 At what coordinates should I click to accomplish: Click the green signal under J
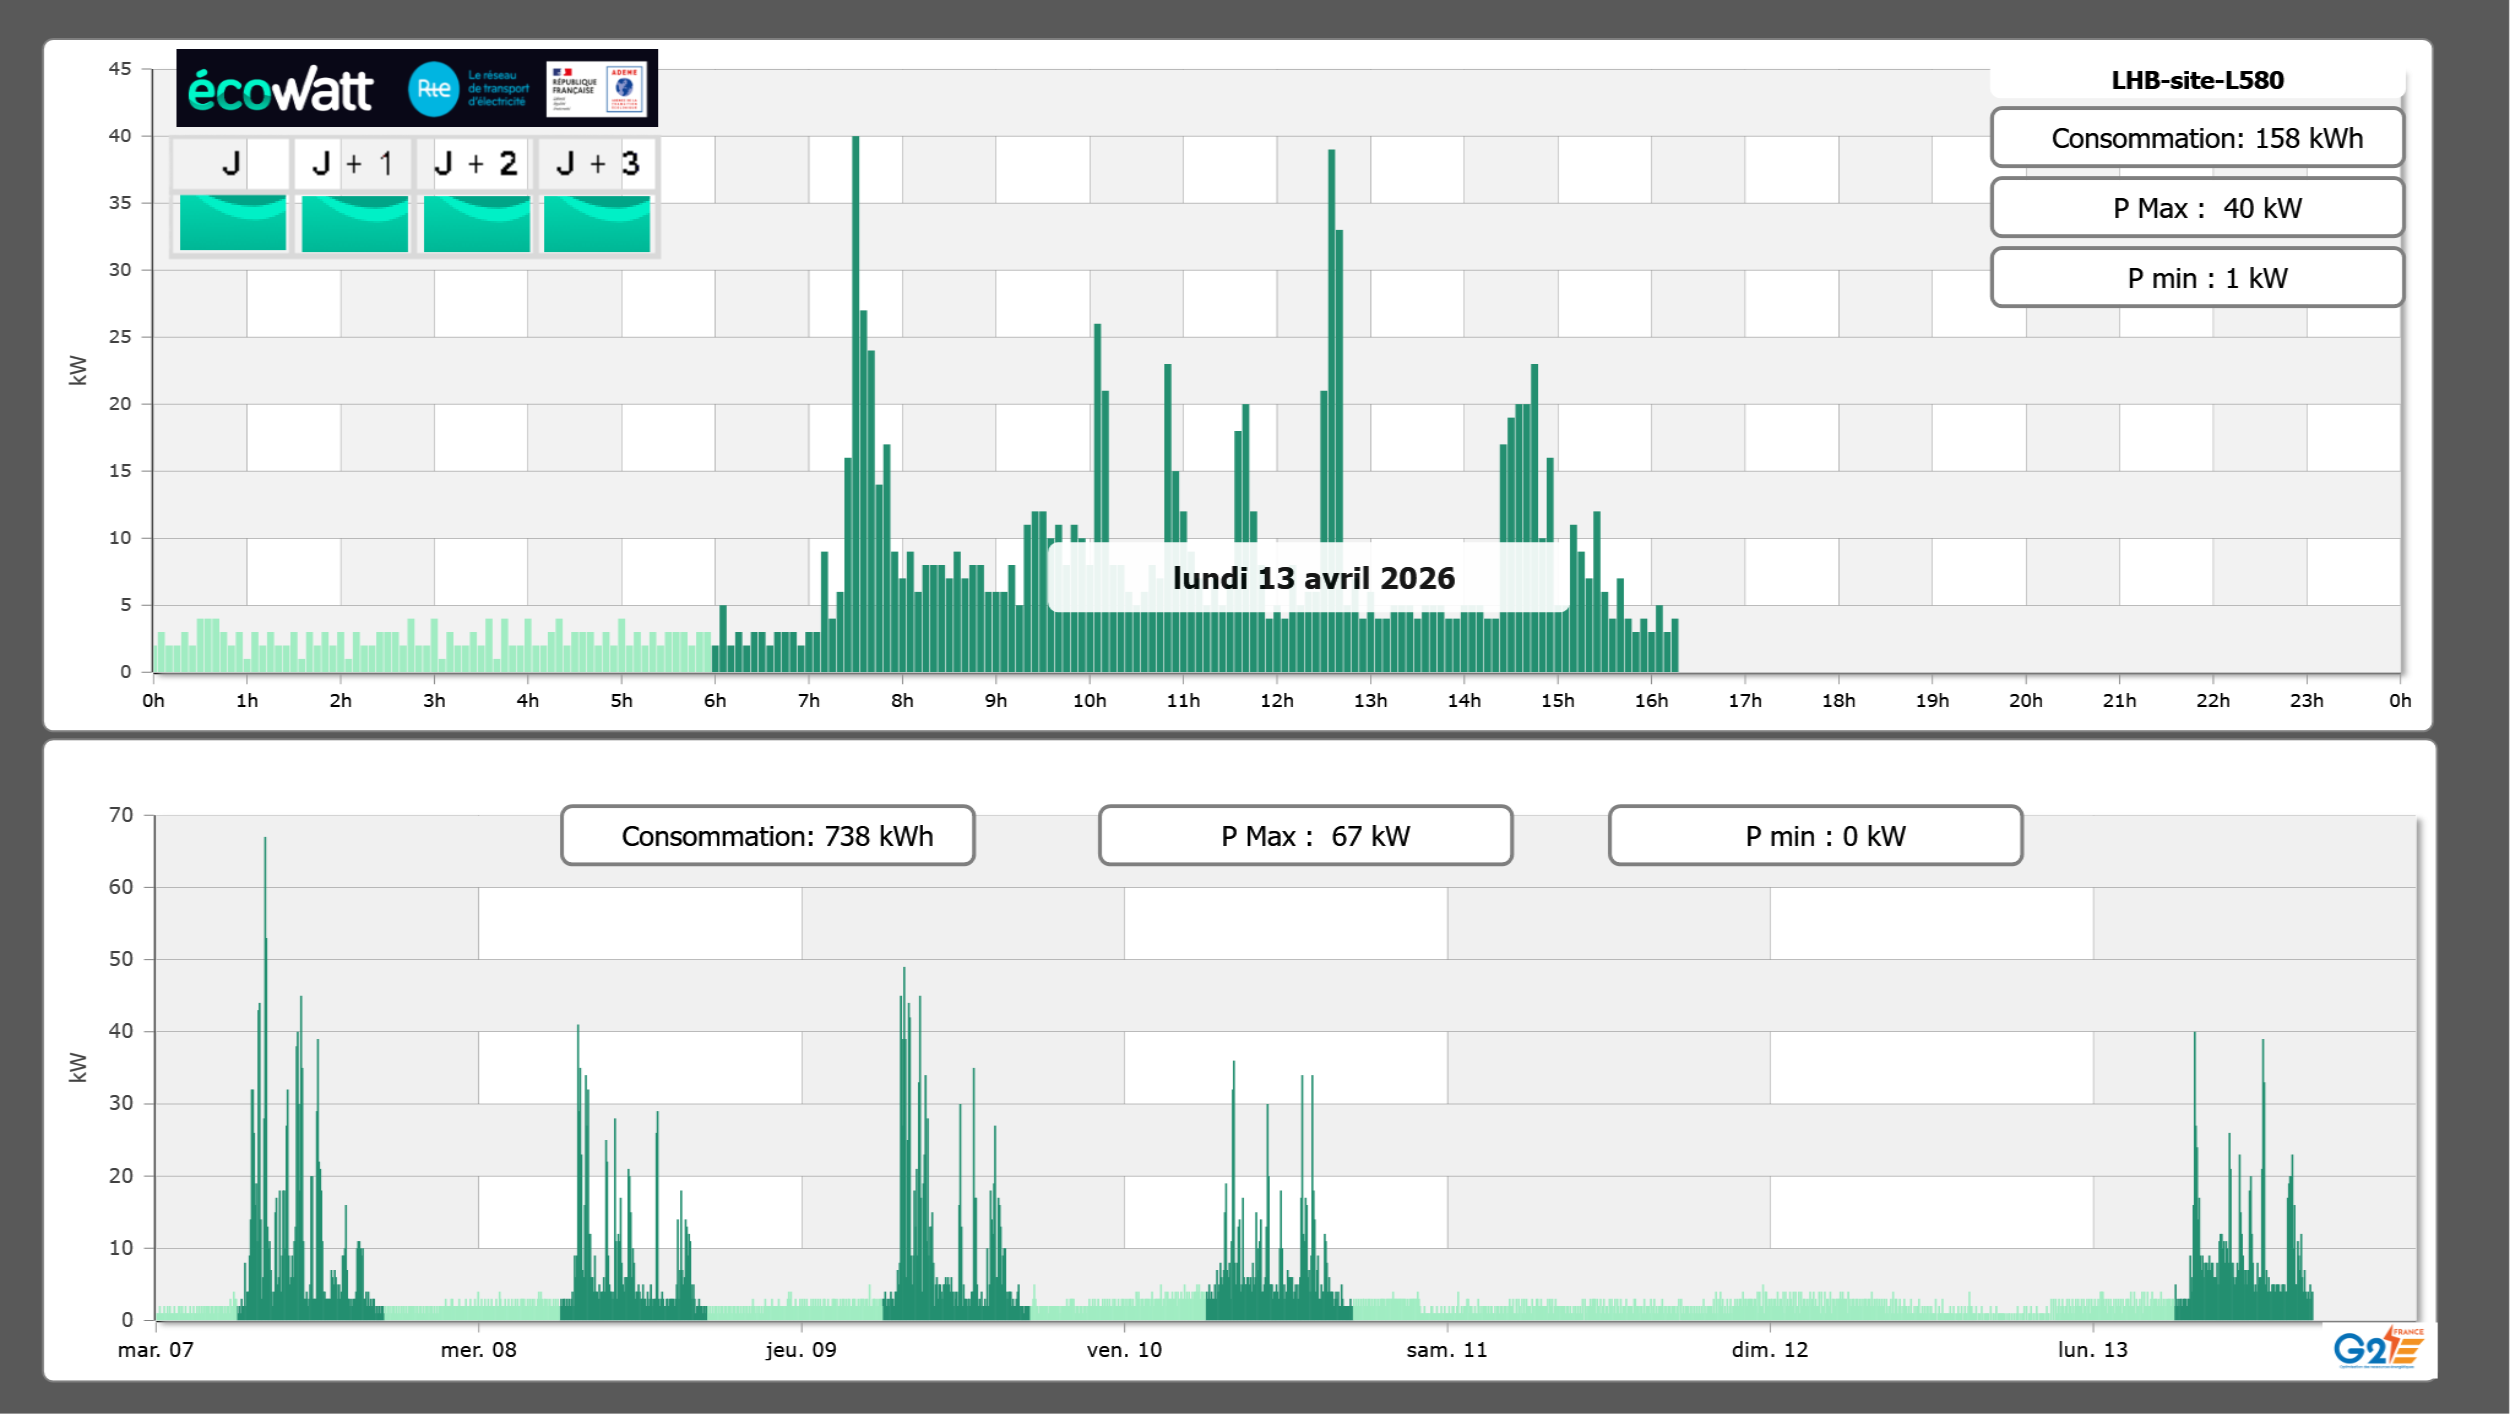(232, 223)
